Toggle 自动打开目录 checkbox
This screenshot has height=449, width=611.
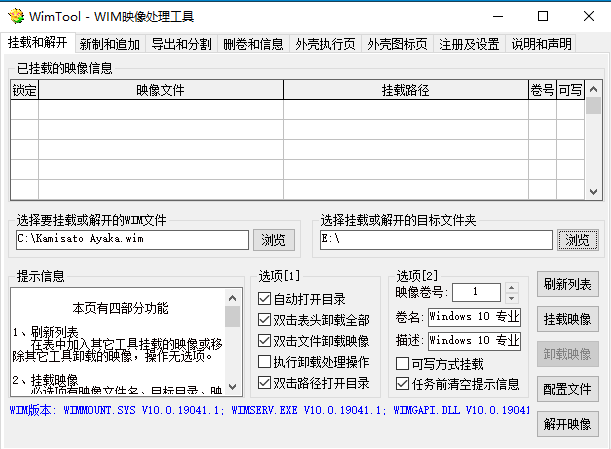click(302, 299)
